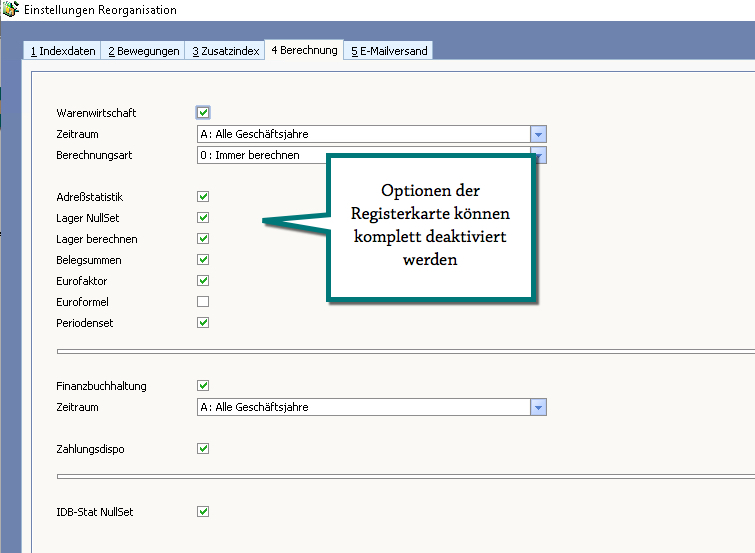Viewport: 755px width, 553px height.
Task: Open the Berechnungsart dropdown list
Action: coord(539,155)
